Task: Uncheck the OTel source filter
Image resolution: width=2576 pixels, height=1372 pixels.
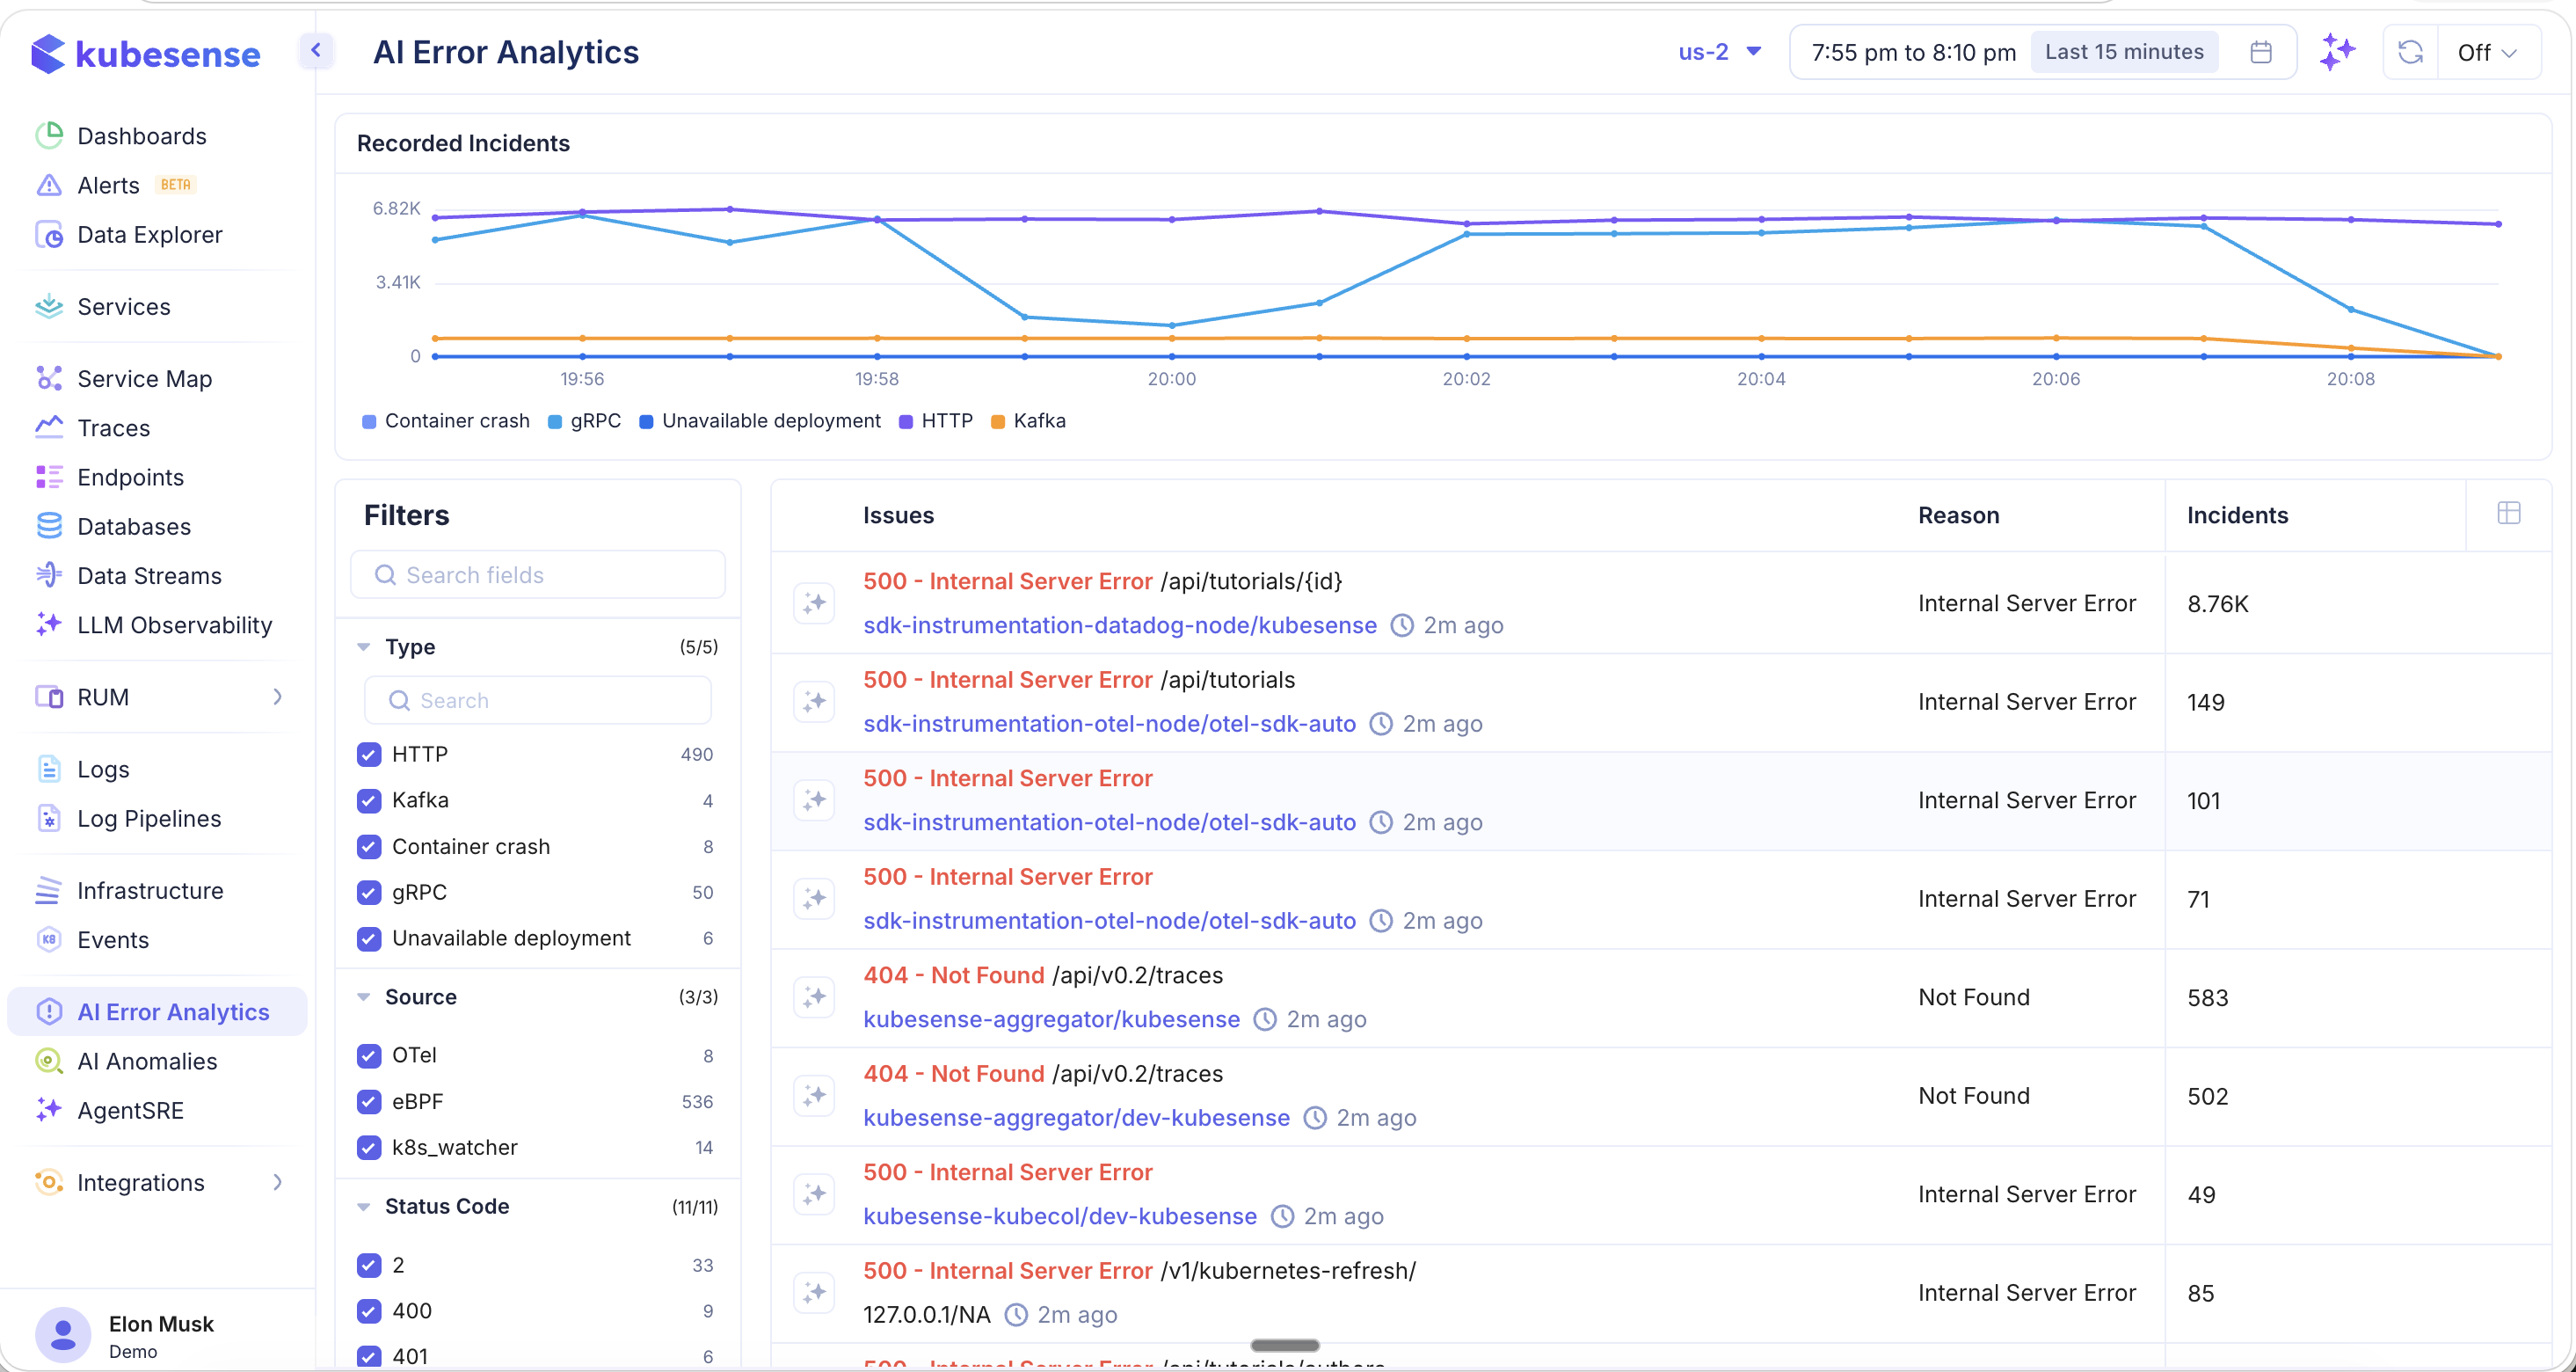Action: click(369, 1055)
